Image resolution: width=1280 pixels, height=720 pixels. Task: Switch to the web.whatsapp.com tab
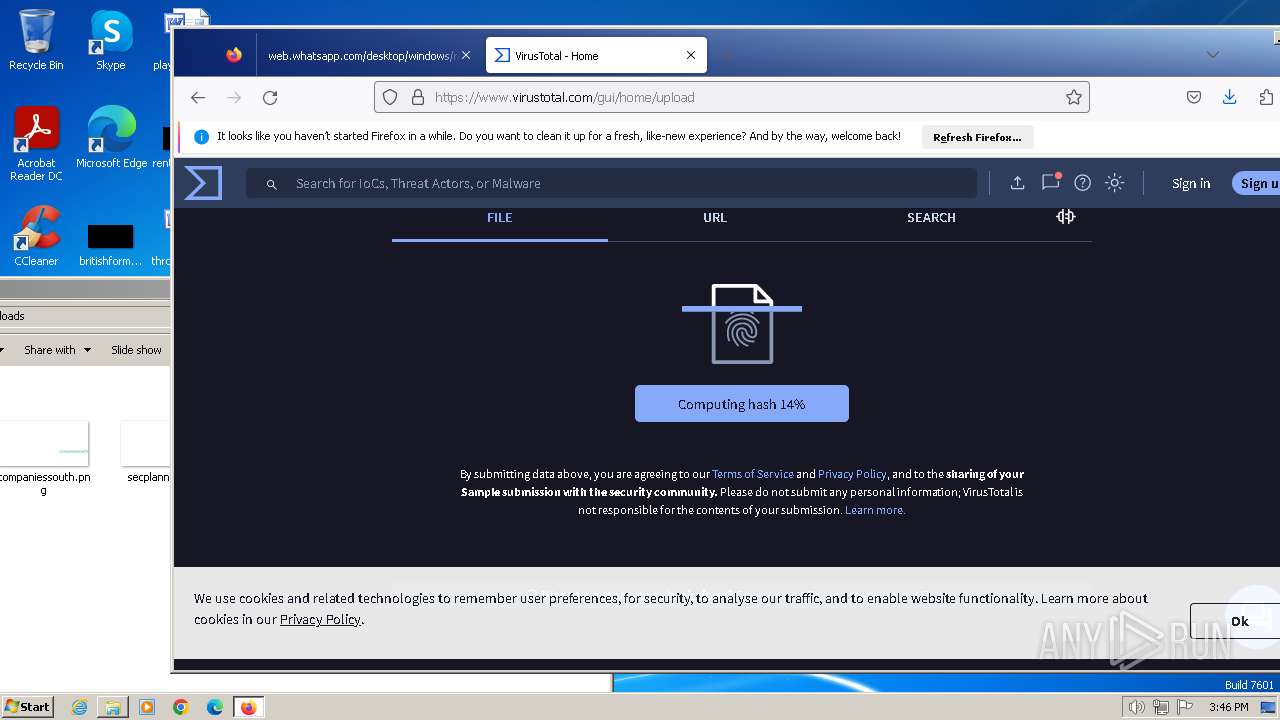click(362, 56)
